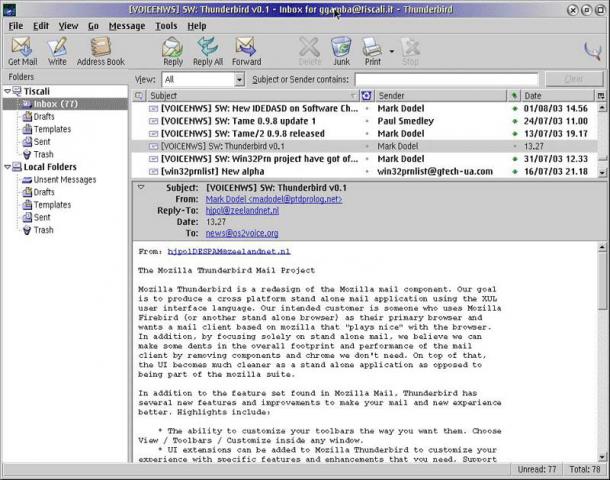The image size is (610, 480).
Task: Click Reply All in toolbar
Action: [x=208, y=51]
